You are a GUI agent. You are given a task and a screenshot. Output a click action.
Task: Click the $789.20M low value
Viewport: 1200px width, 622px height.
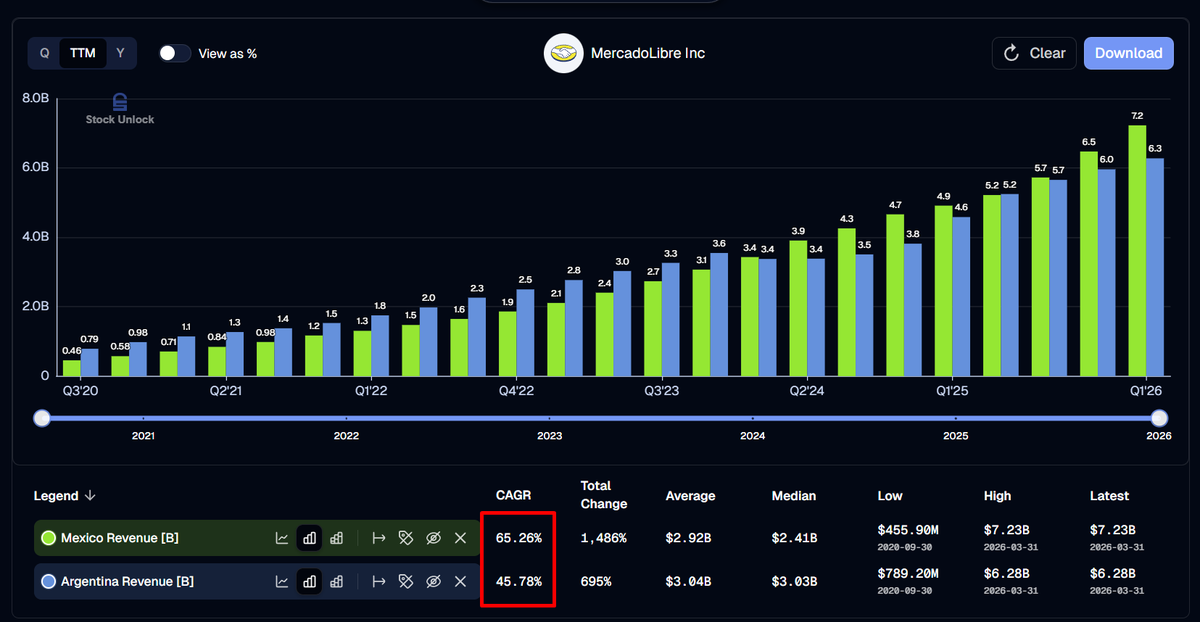pyautogui.click(x=908, y=573)
